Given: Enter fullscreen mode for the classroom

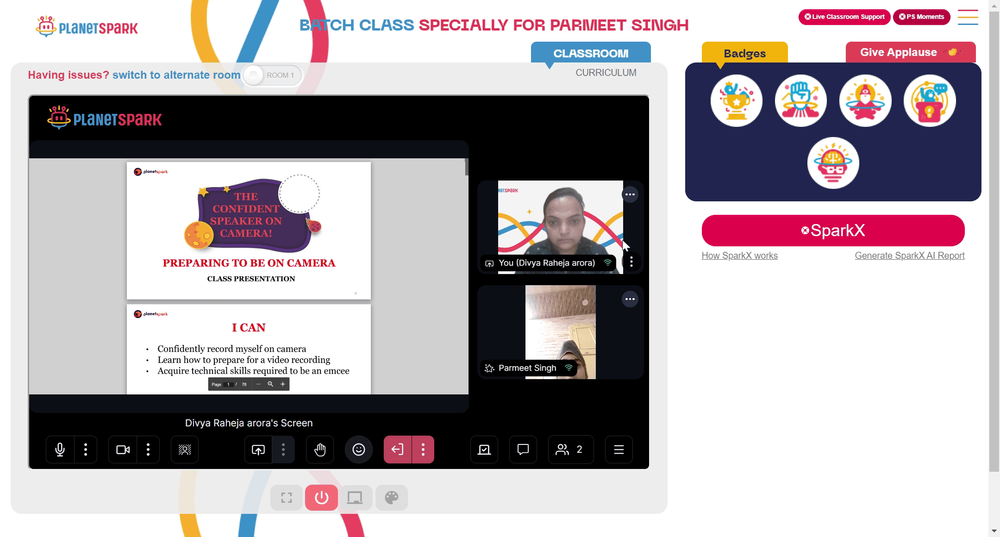Looking at the screenshot, I should (286, 497).
